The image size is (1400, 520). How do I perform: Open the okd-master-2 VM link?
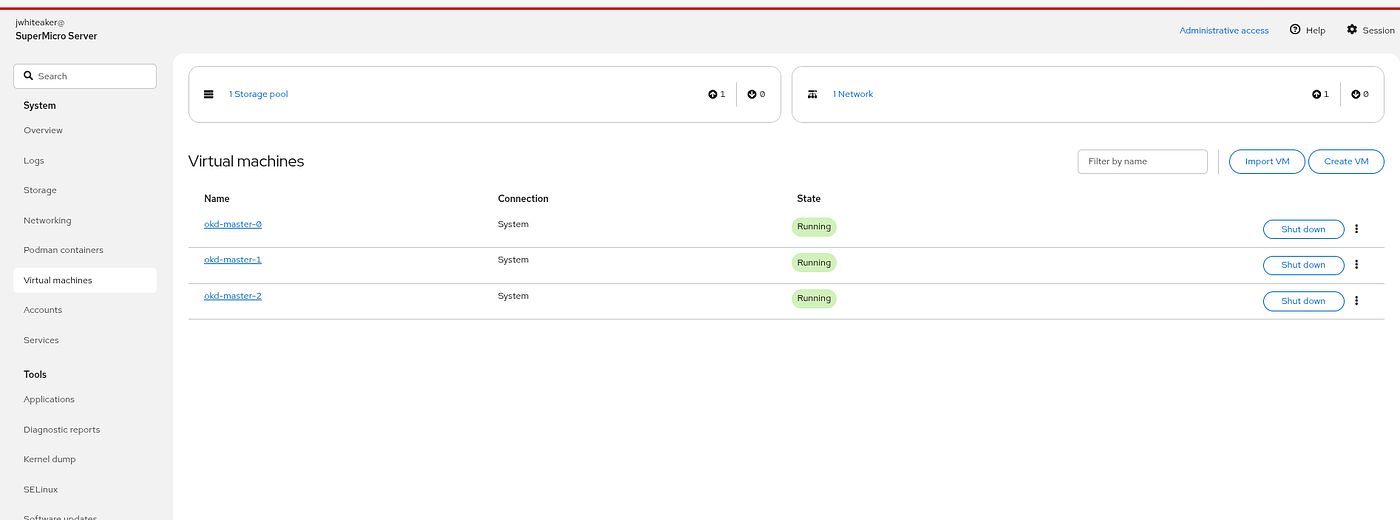click(x=233, y=296)
